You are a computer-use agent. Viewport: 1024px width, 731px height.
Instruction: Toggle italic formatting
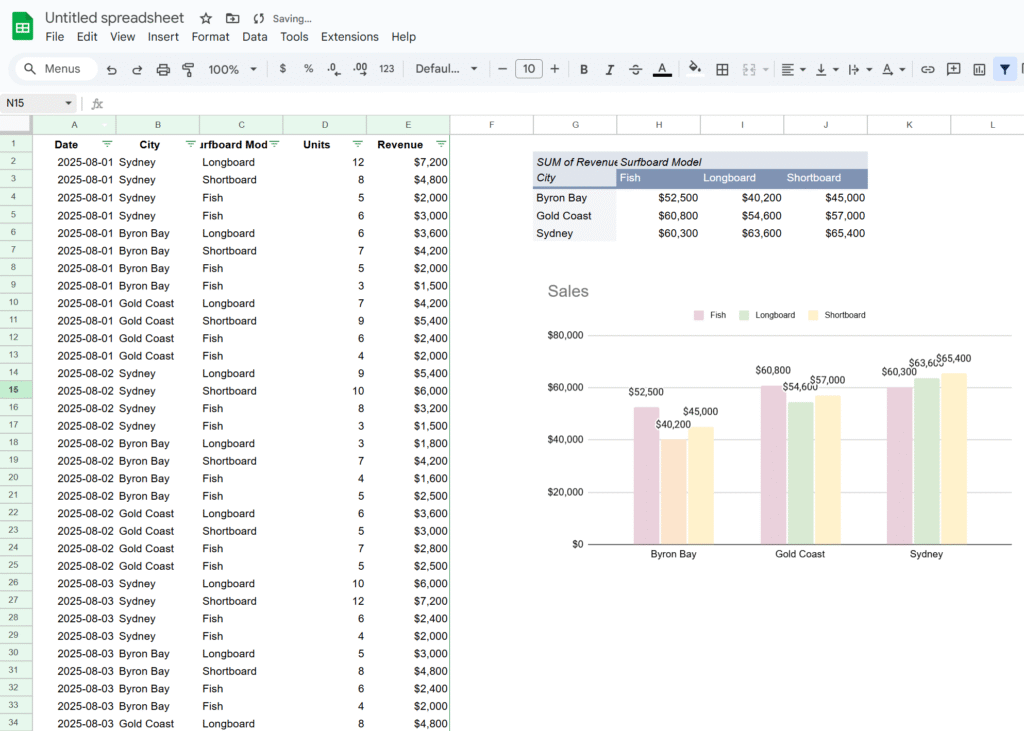609,69
